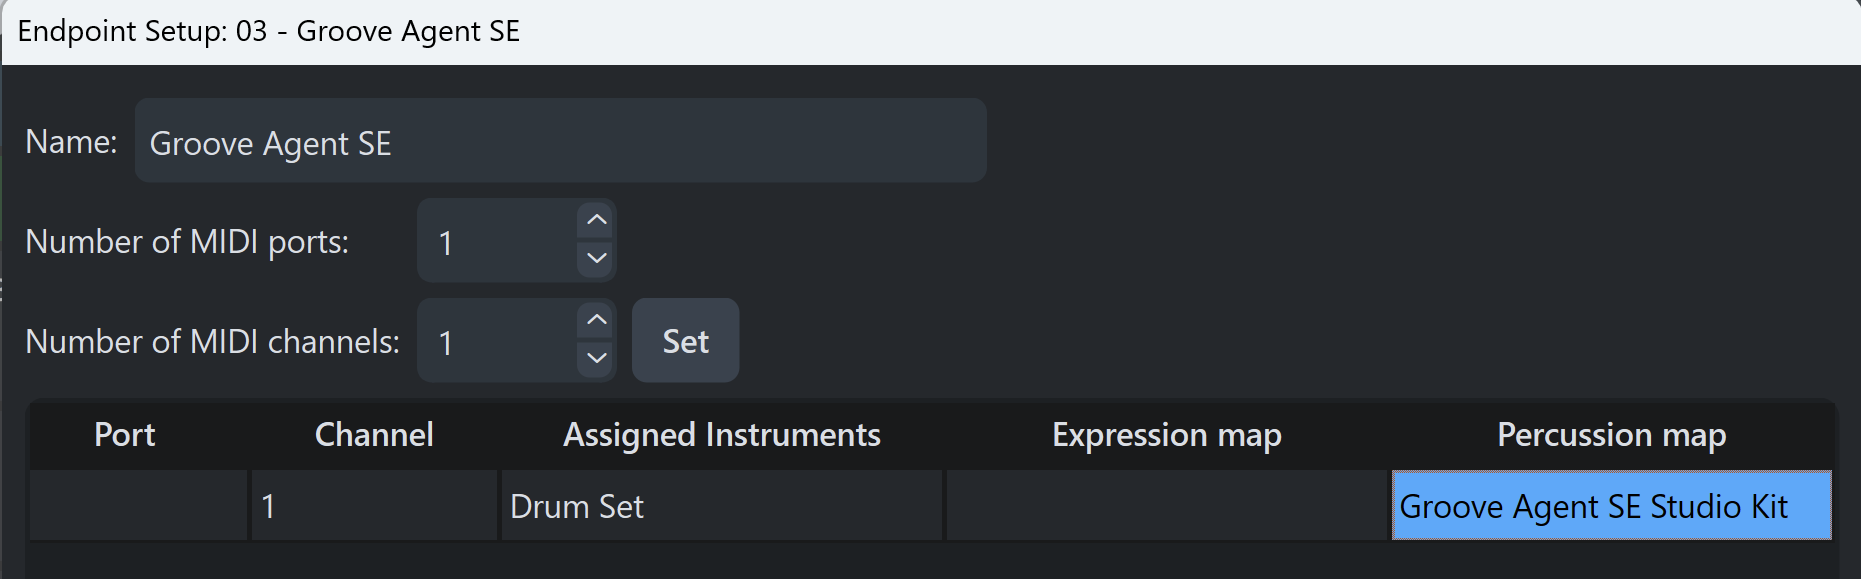Decrease the number of MIDI ports
Screen dimensions: 1861x579
(597, 258)
